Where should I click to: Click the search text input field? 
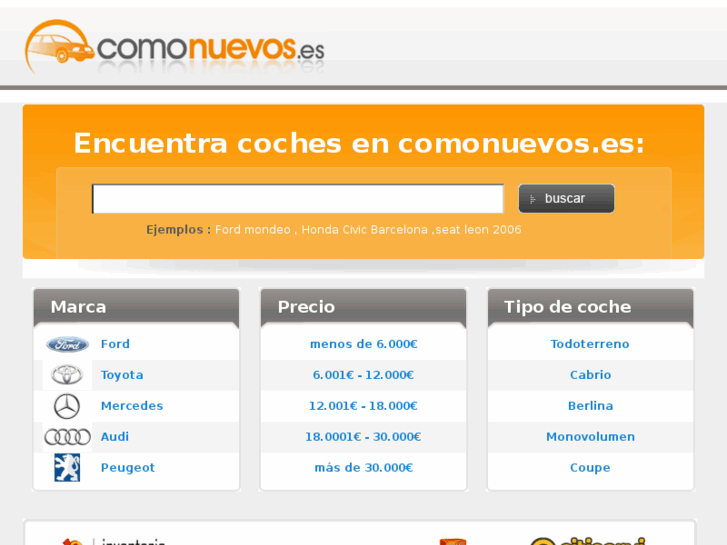[x=298, y=199]
